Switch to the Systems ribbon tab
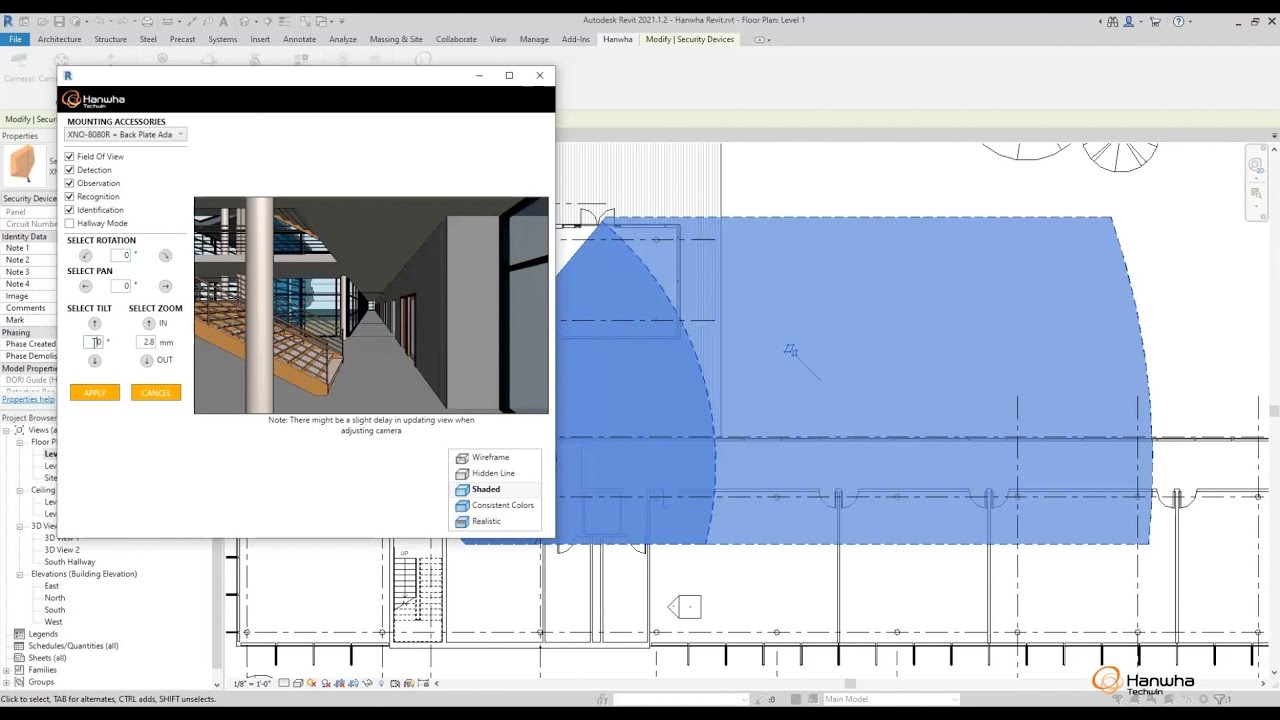 tap(222, 39)
